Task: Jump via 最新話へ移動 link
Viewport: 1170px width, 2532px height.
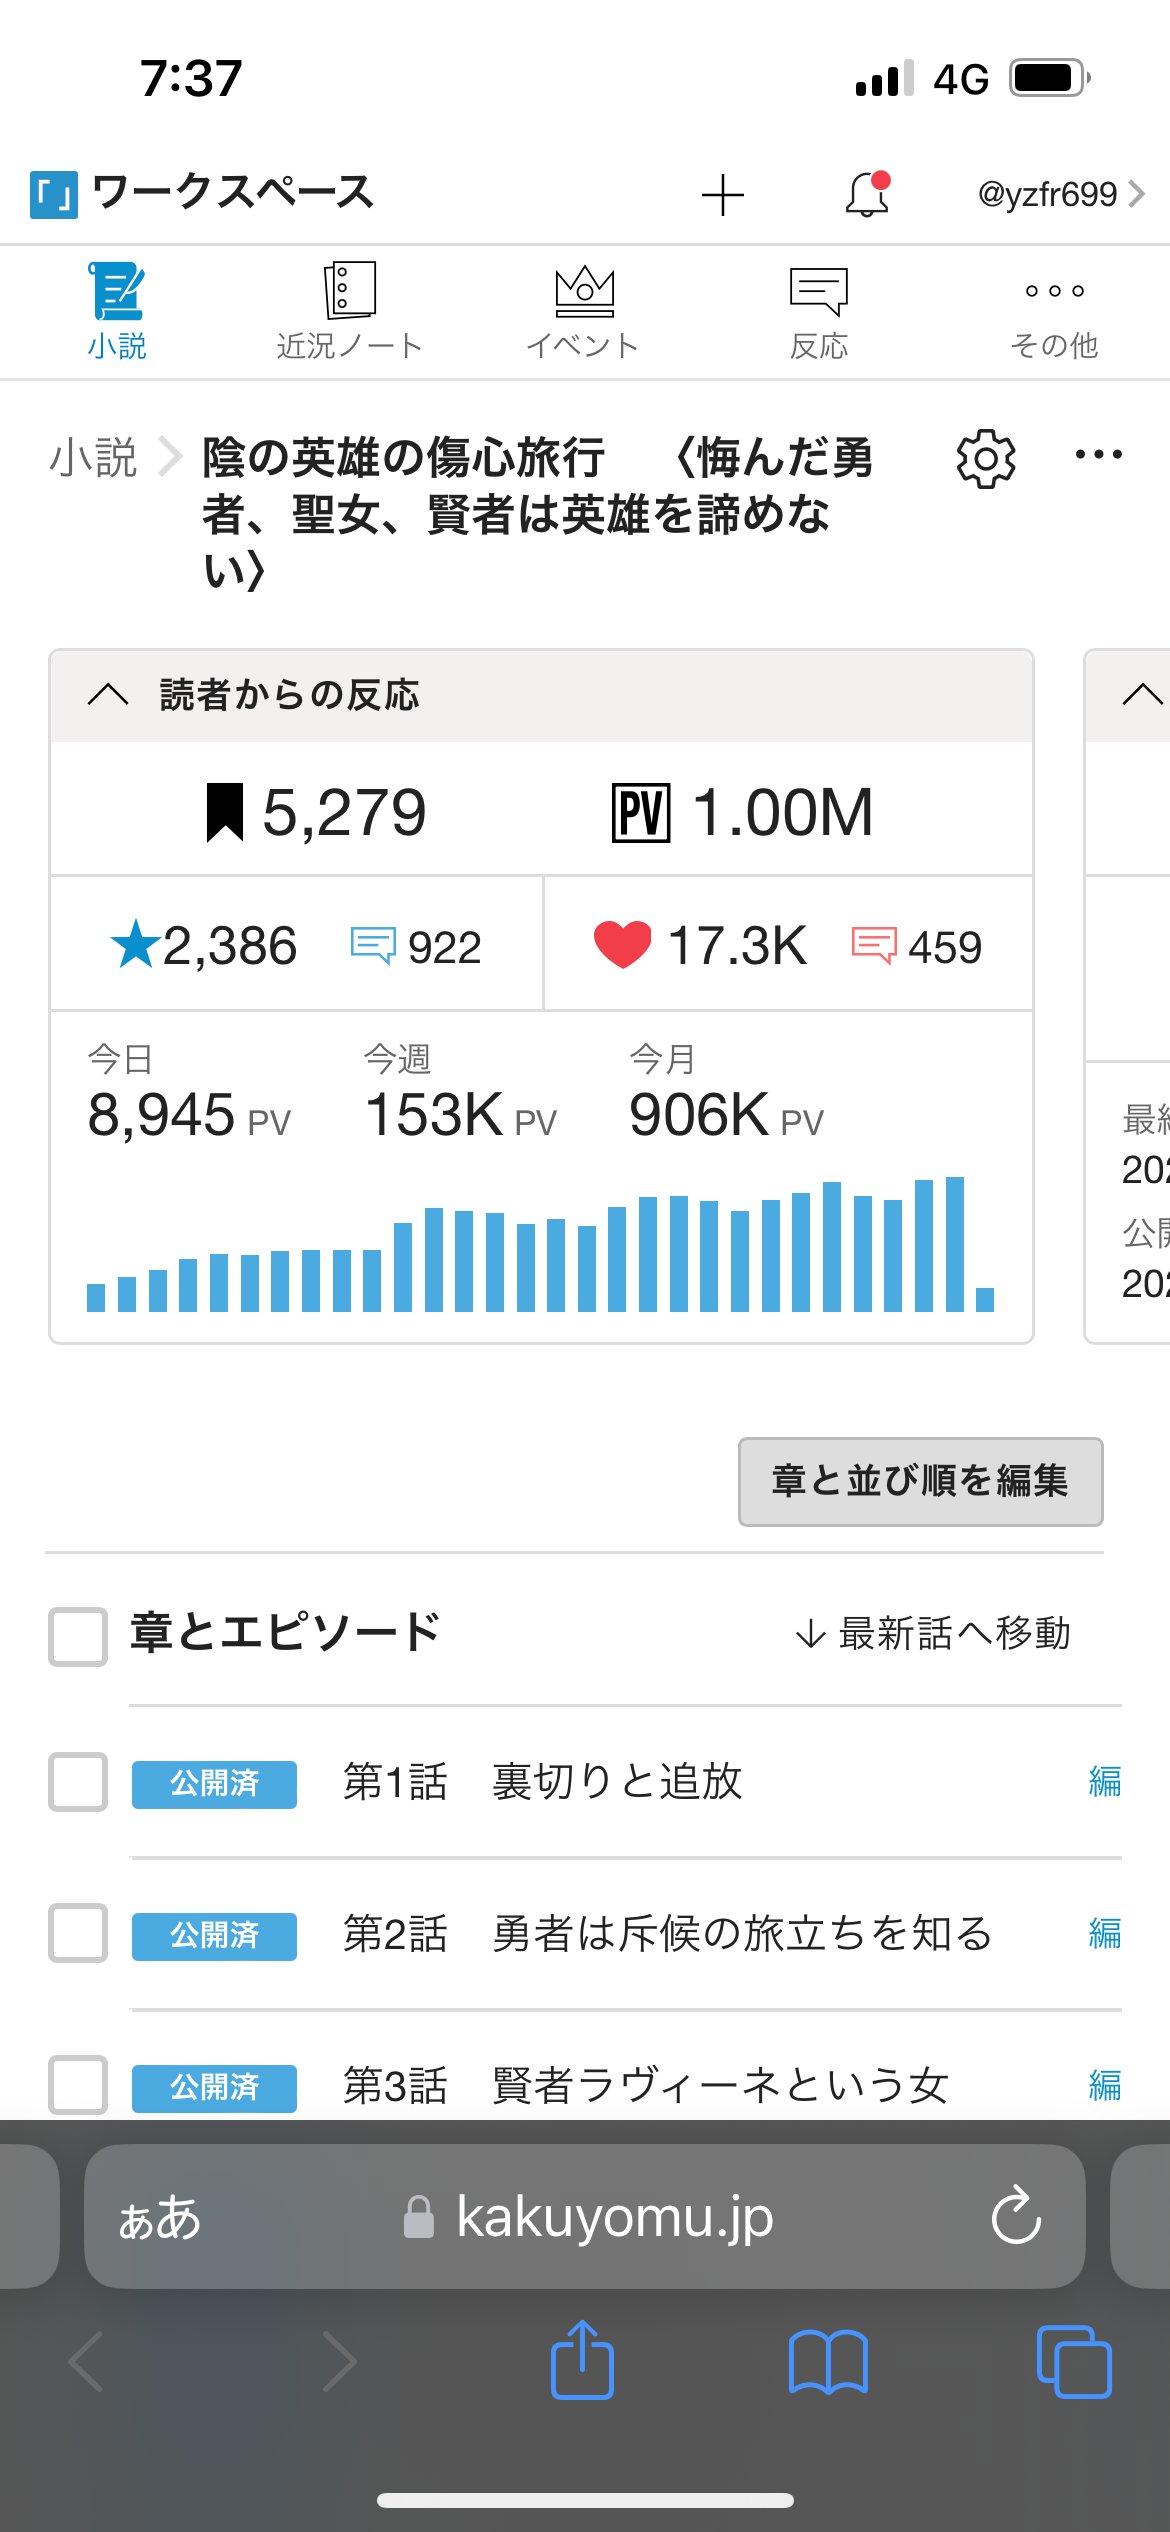Action: [933, 1634]
